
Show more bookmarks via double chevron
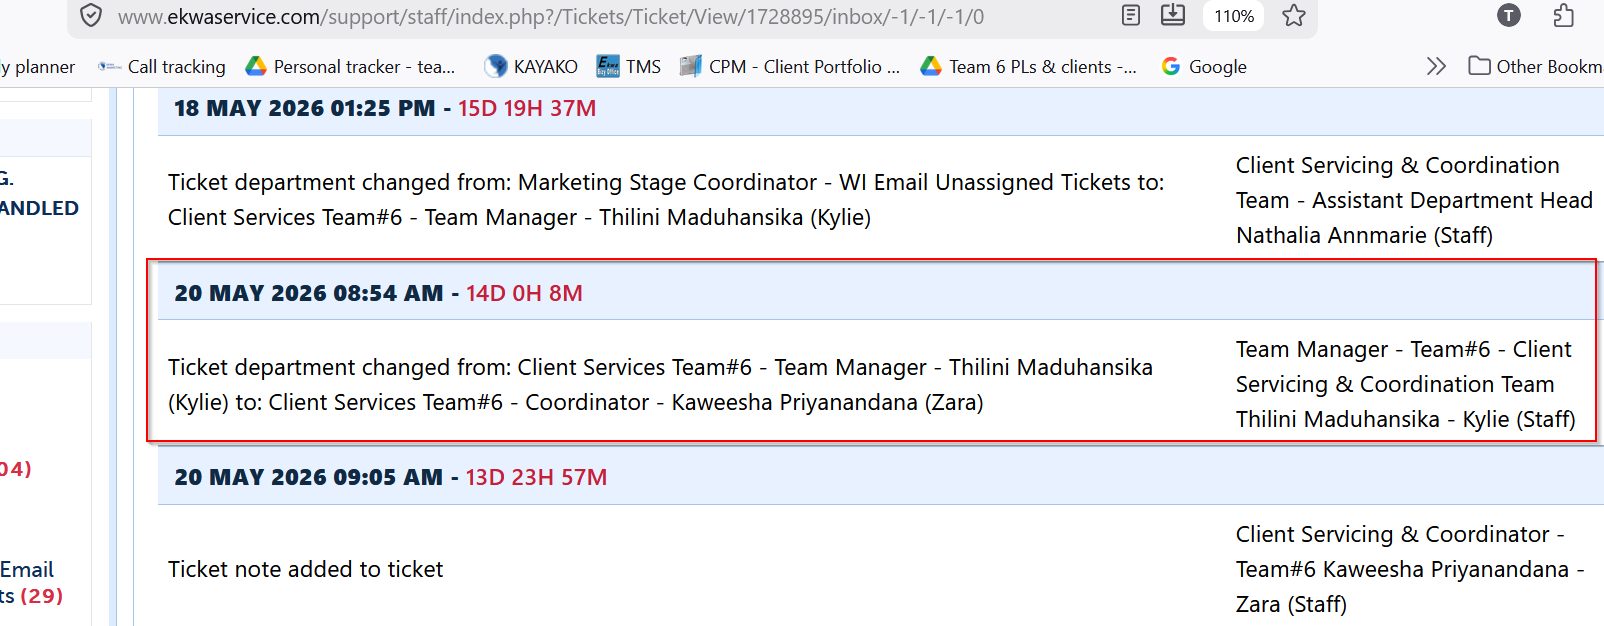point(1436,67)
